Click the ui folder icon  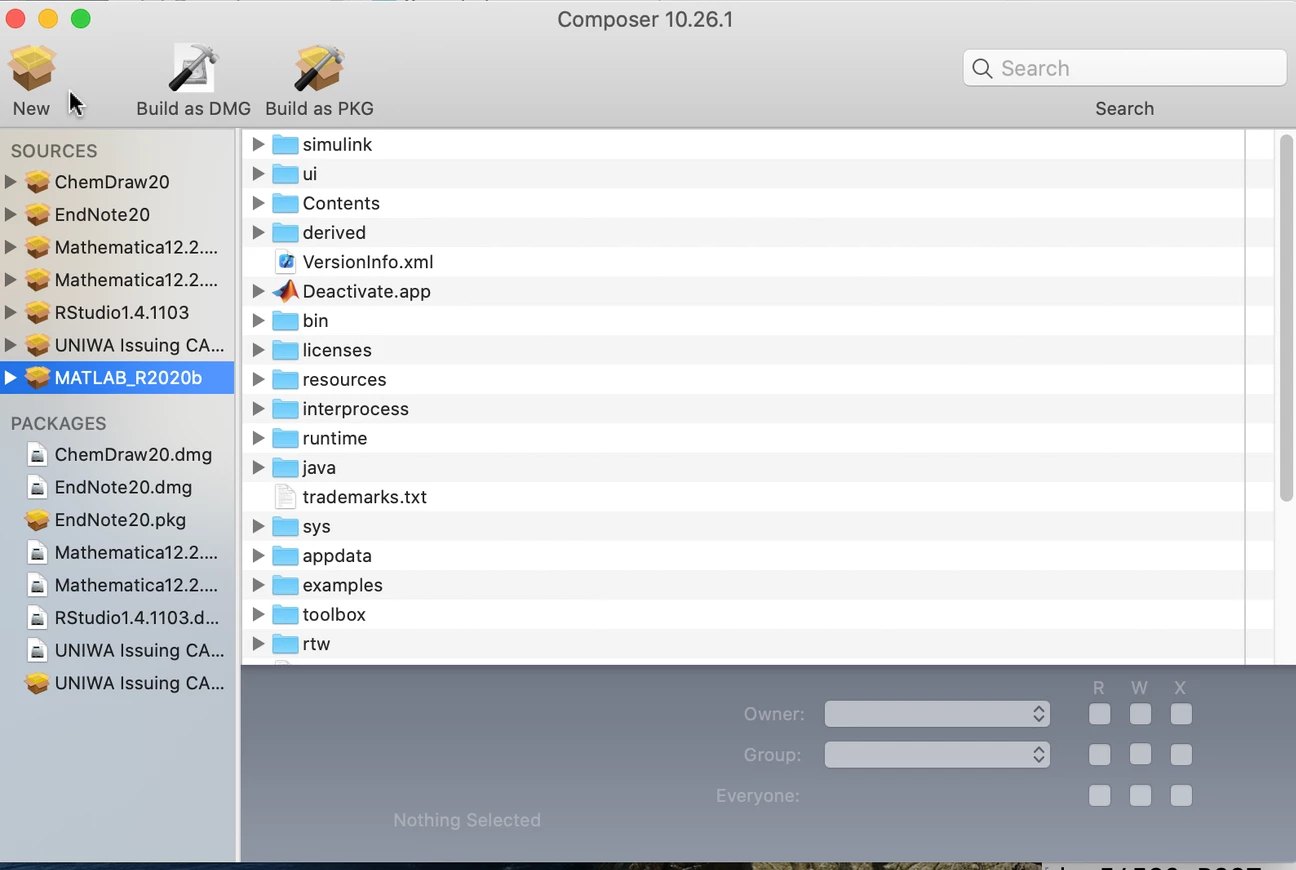[x=286, y=174]
